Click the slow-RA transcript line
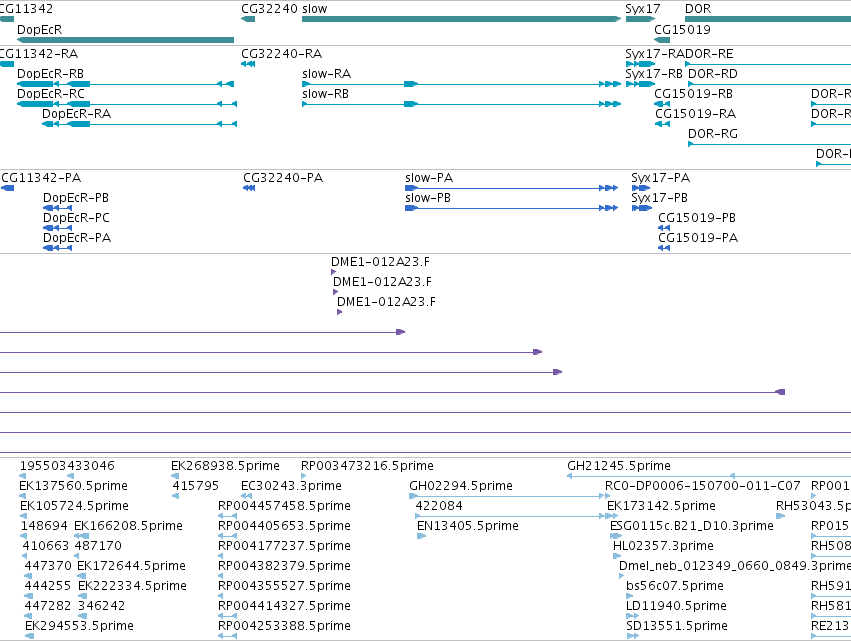 [461, 84]
